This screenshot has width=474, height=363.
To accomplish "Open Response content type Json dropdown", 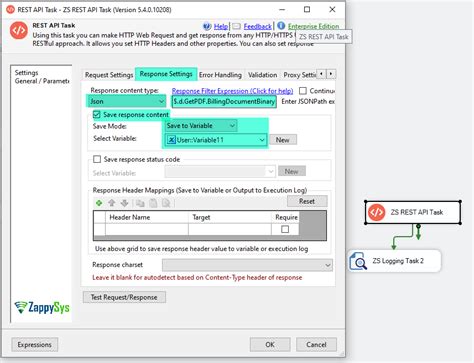I will coord(161,101).
